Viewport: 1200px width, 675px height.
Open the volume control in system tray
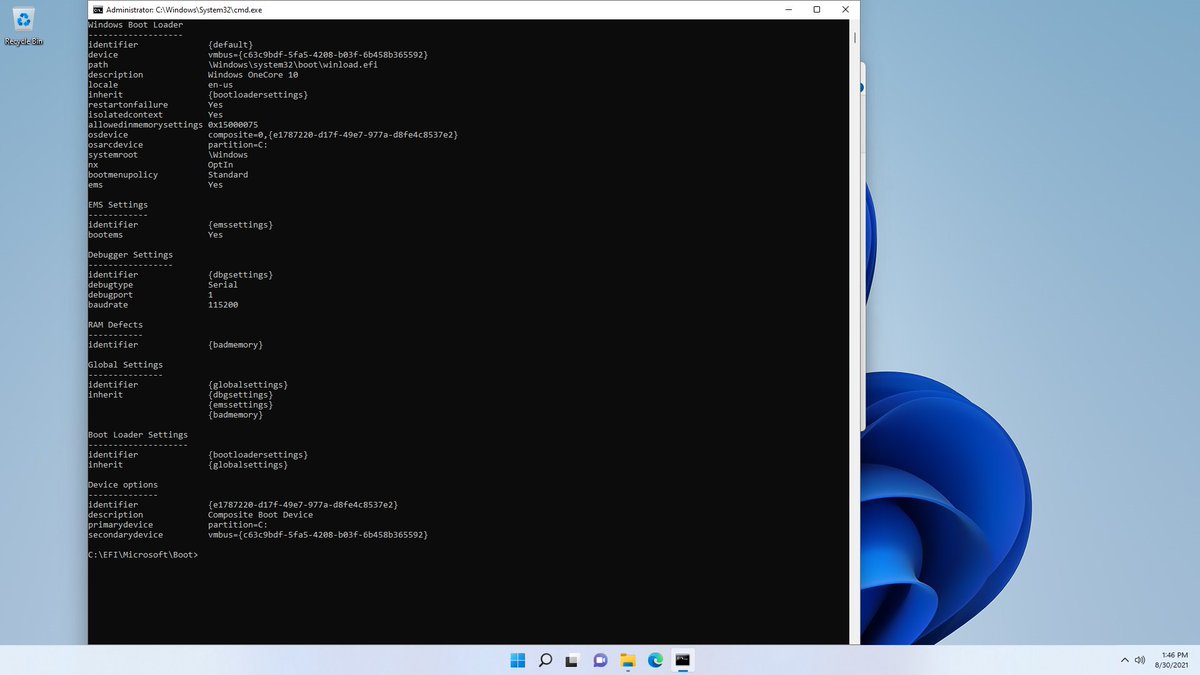point(1140,660)
